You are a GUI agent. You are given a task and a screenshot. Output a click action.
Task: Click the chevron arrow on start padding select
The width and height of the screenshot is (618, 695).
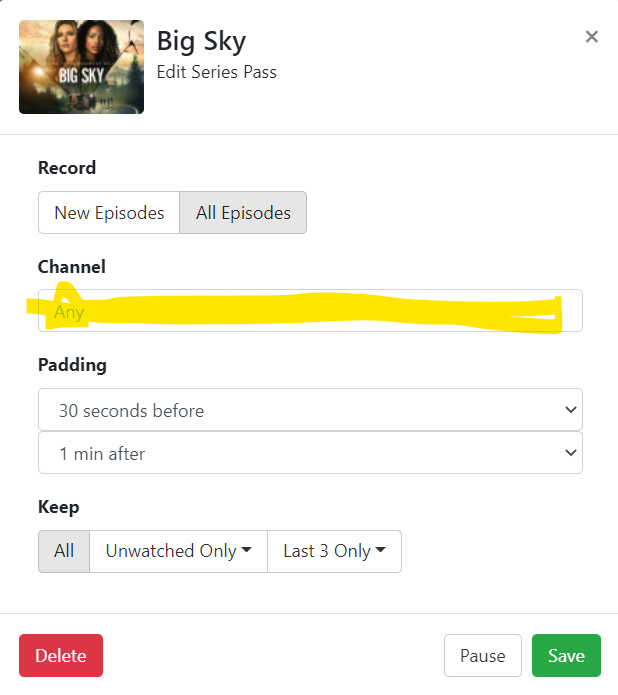tap(570, 410)
